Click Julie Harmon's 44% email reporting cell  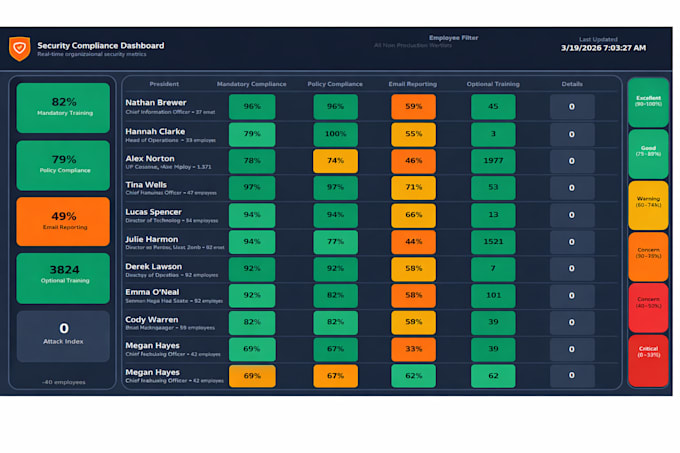413,242
